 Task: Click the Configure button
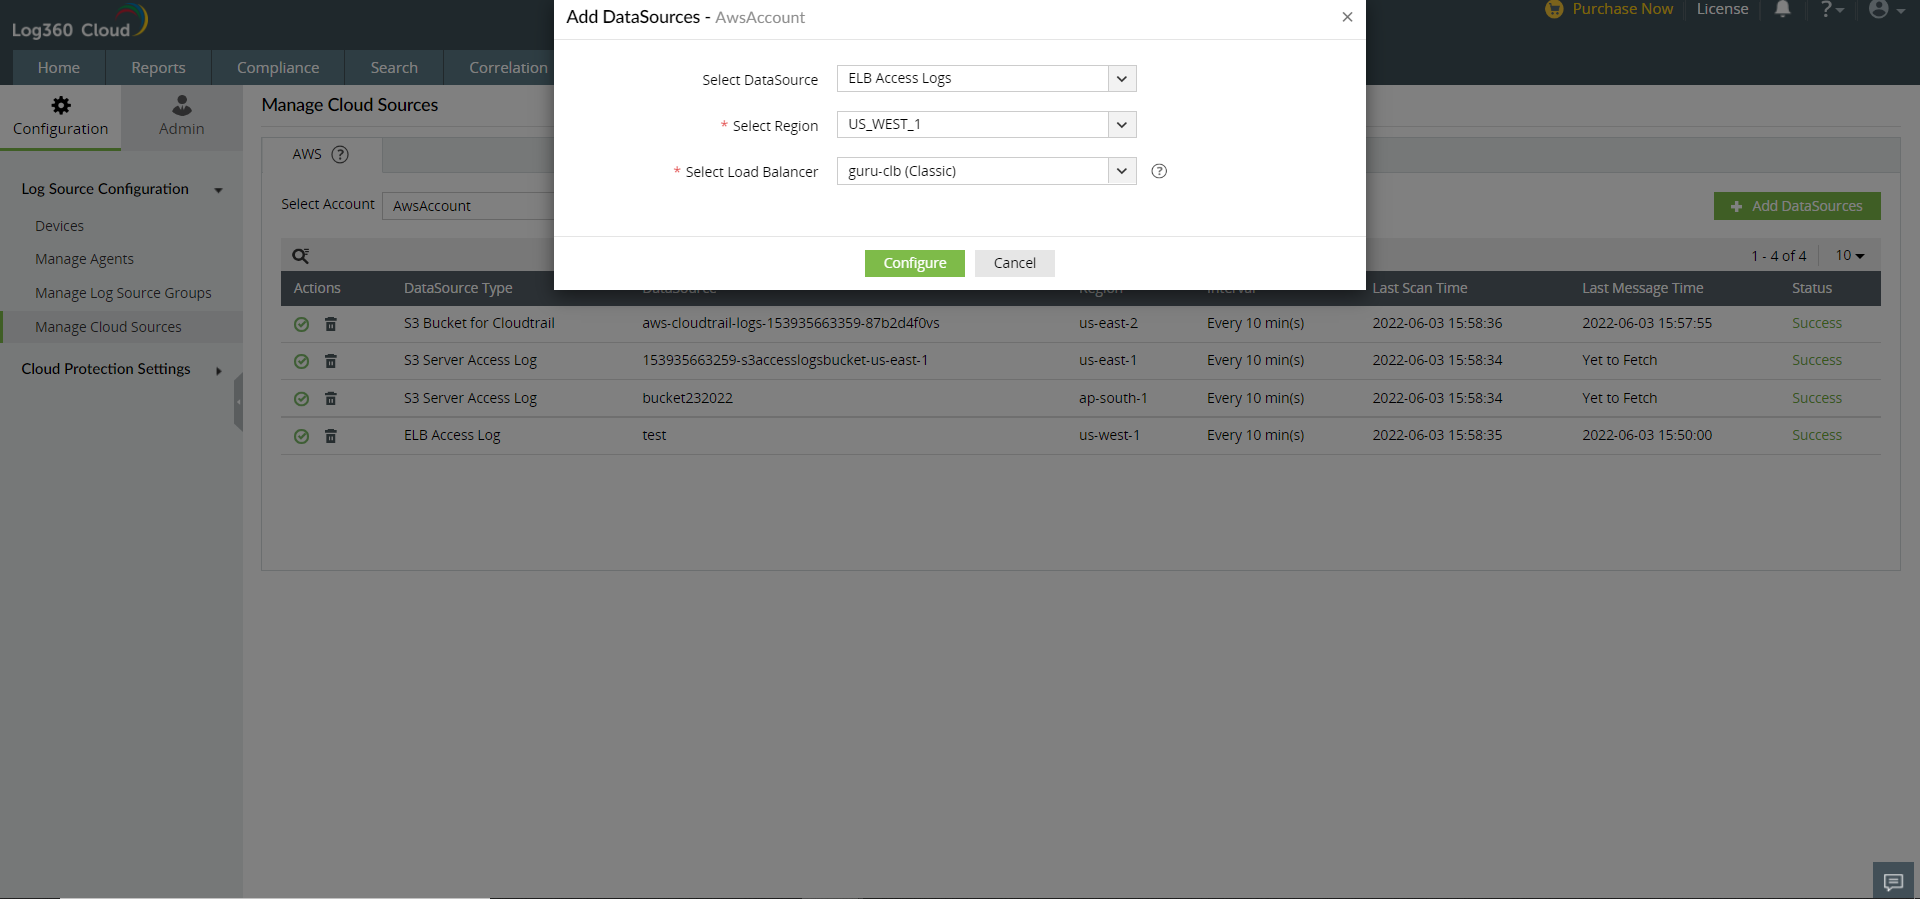point(914,263)
